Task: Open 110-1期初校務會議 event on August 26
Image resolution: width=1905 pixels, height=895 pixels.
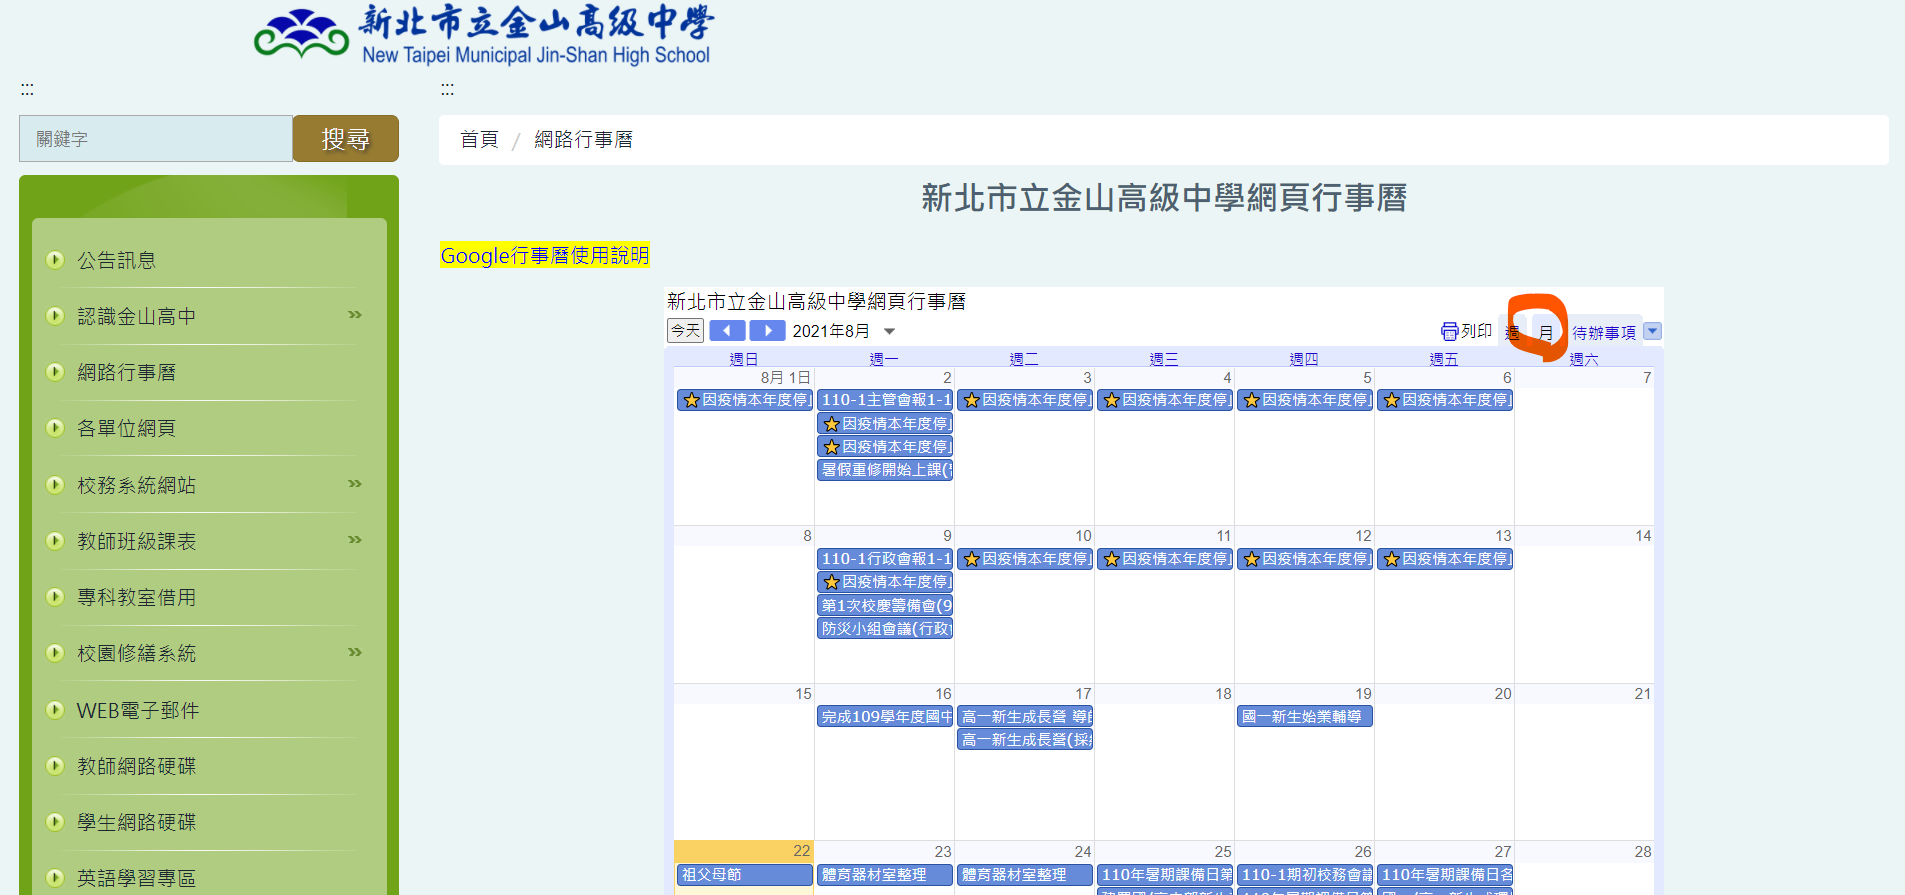Action: coord(1305,875)
